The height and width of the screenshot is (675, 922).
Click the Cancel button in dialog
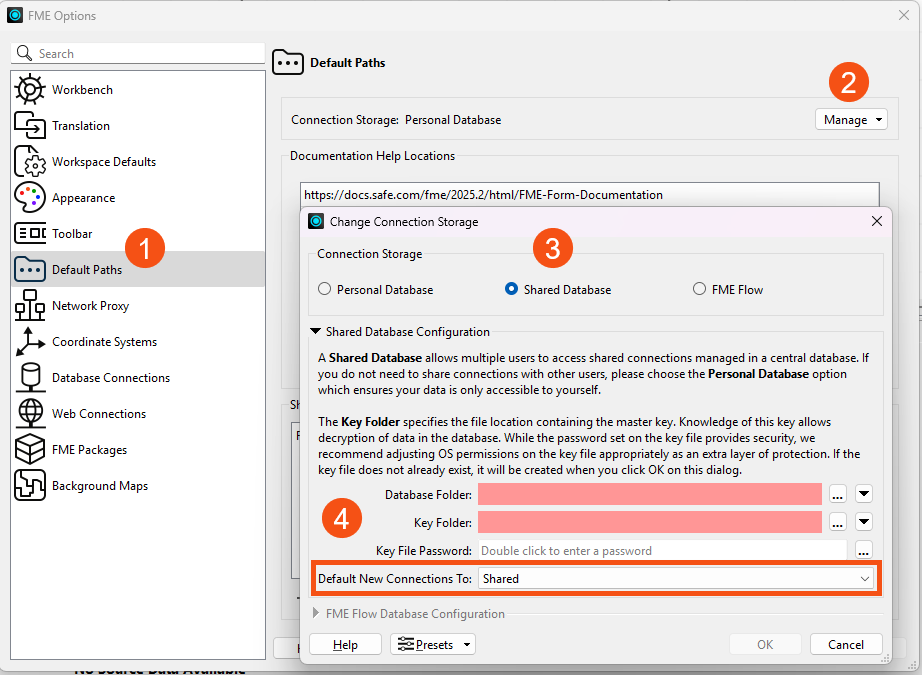pyautogui.click(x=846, y=644)
